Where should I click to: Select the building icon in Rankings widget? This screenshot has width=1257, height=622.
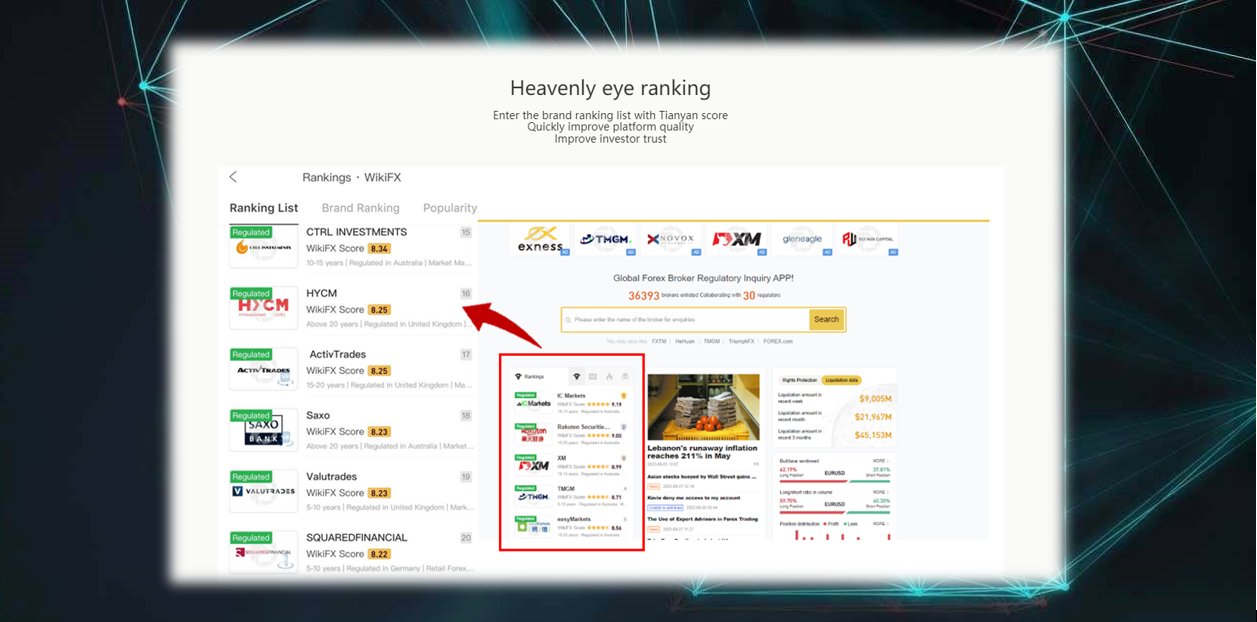click(625, 377)
